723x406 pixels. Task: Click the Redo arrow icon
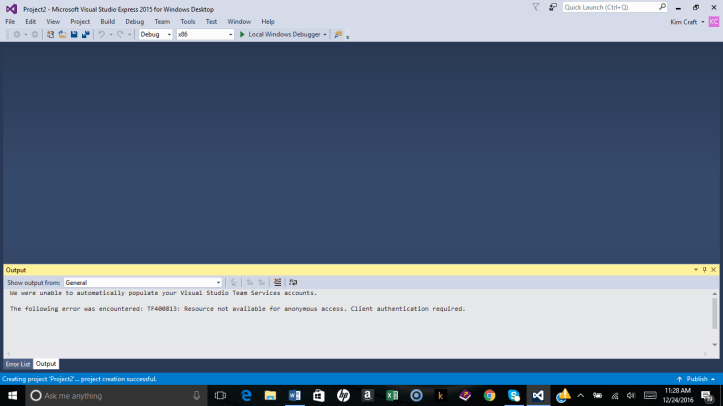coord(120,35)
